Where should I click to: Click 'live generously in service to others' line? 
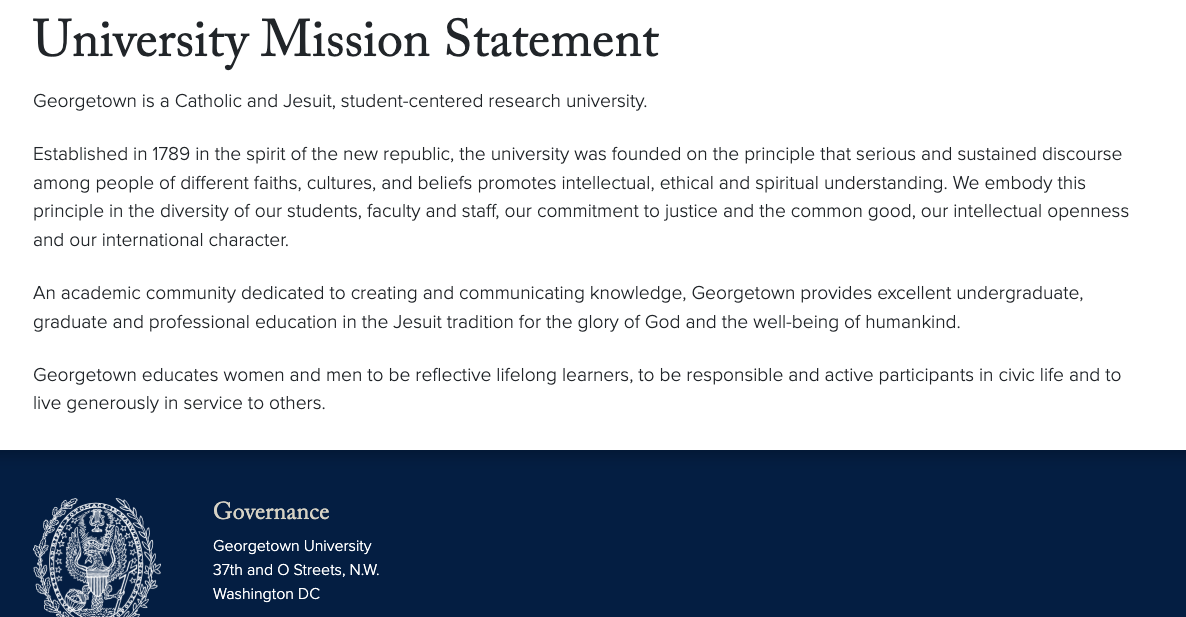179,404
